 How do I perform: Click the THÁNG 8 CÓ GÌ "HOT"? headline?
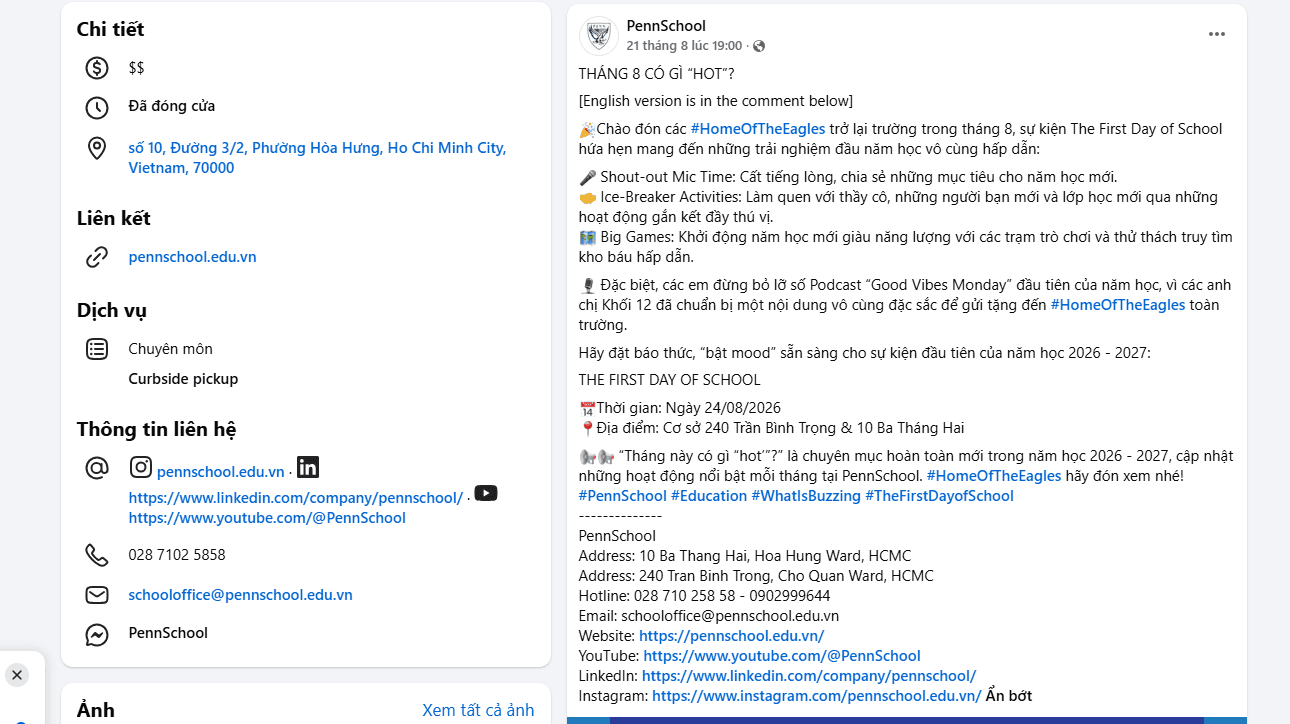pos(657,74)
